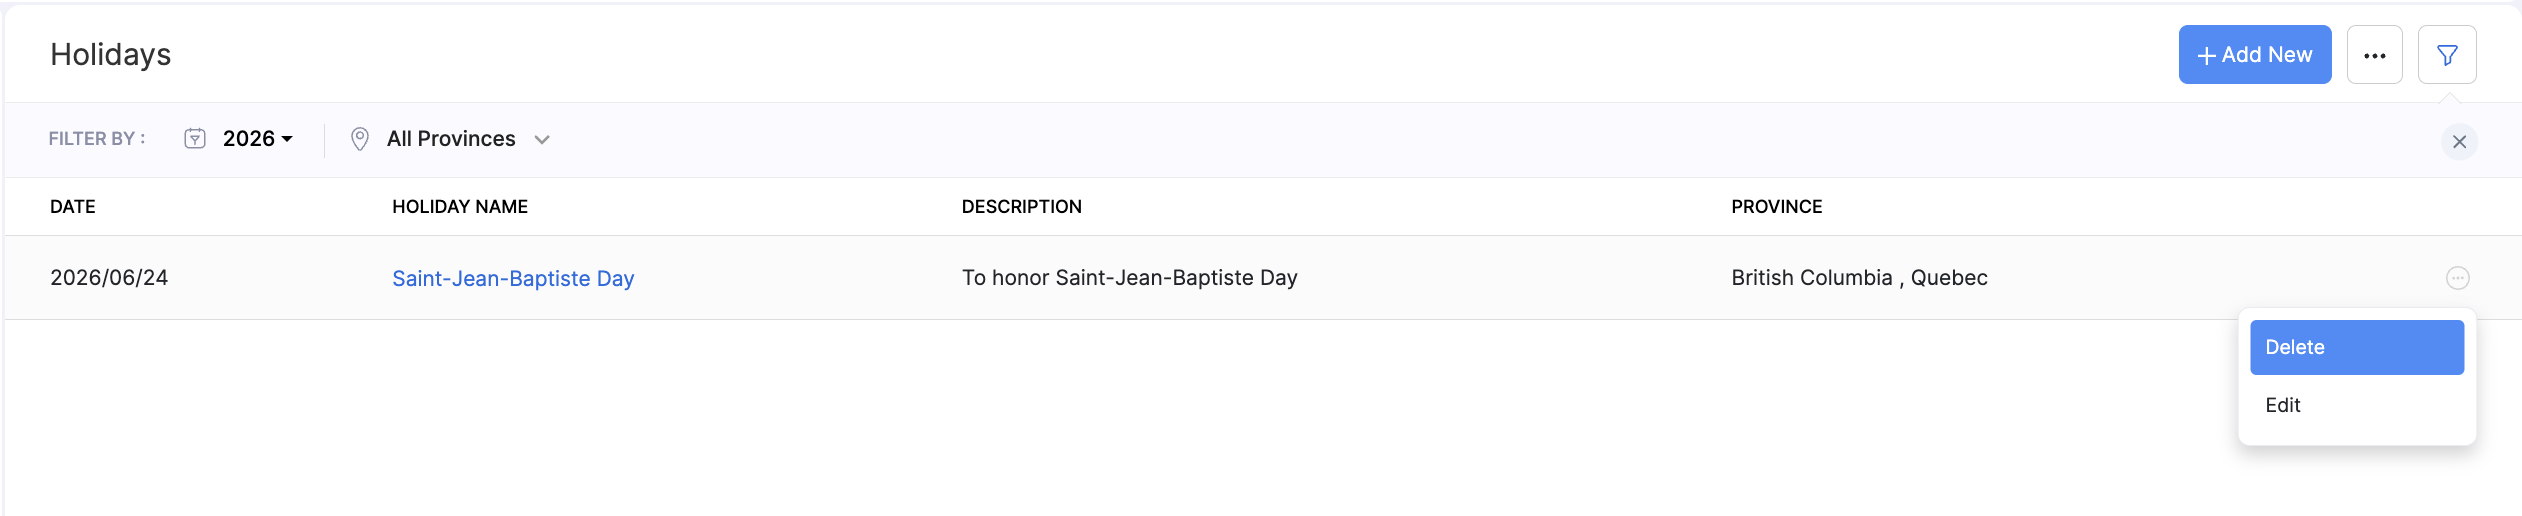Click the 2026/06/24 date cell
Viewport: 2522px width, 516px height.
point(109,278)
